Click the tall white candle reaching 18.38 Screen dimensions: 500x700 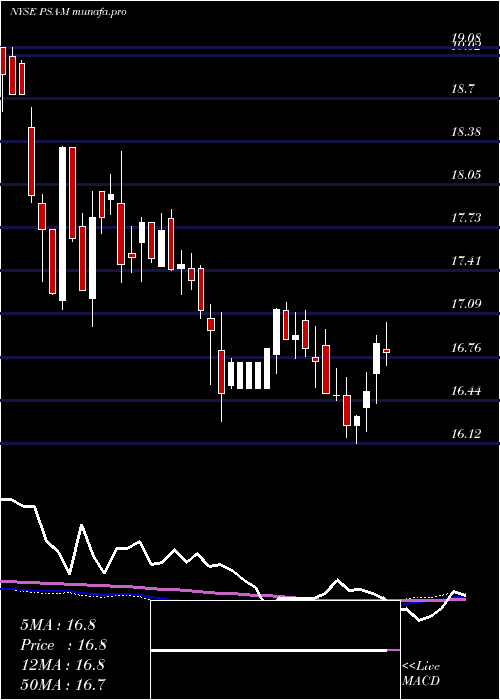pyautogui.click(x=63, y=224)
